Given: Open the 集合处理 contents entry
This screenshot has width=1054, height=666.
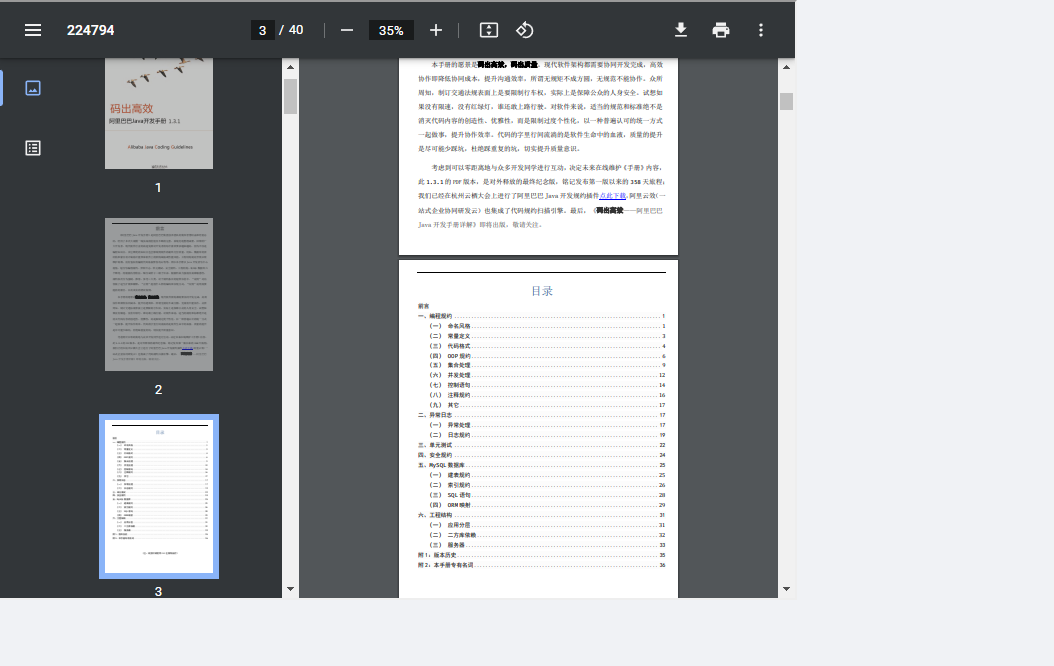Looking at the screenshot, I should point(546,366).
